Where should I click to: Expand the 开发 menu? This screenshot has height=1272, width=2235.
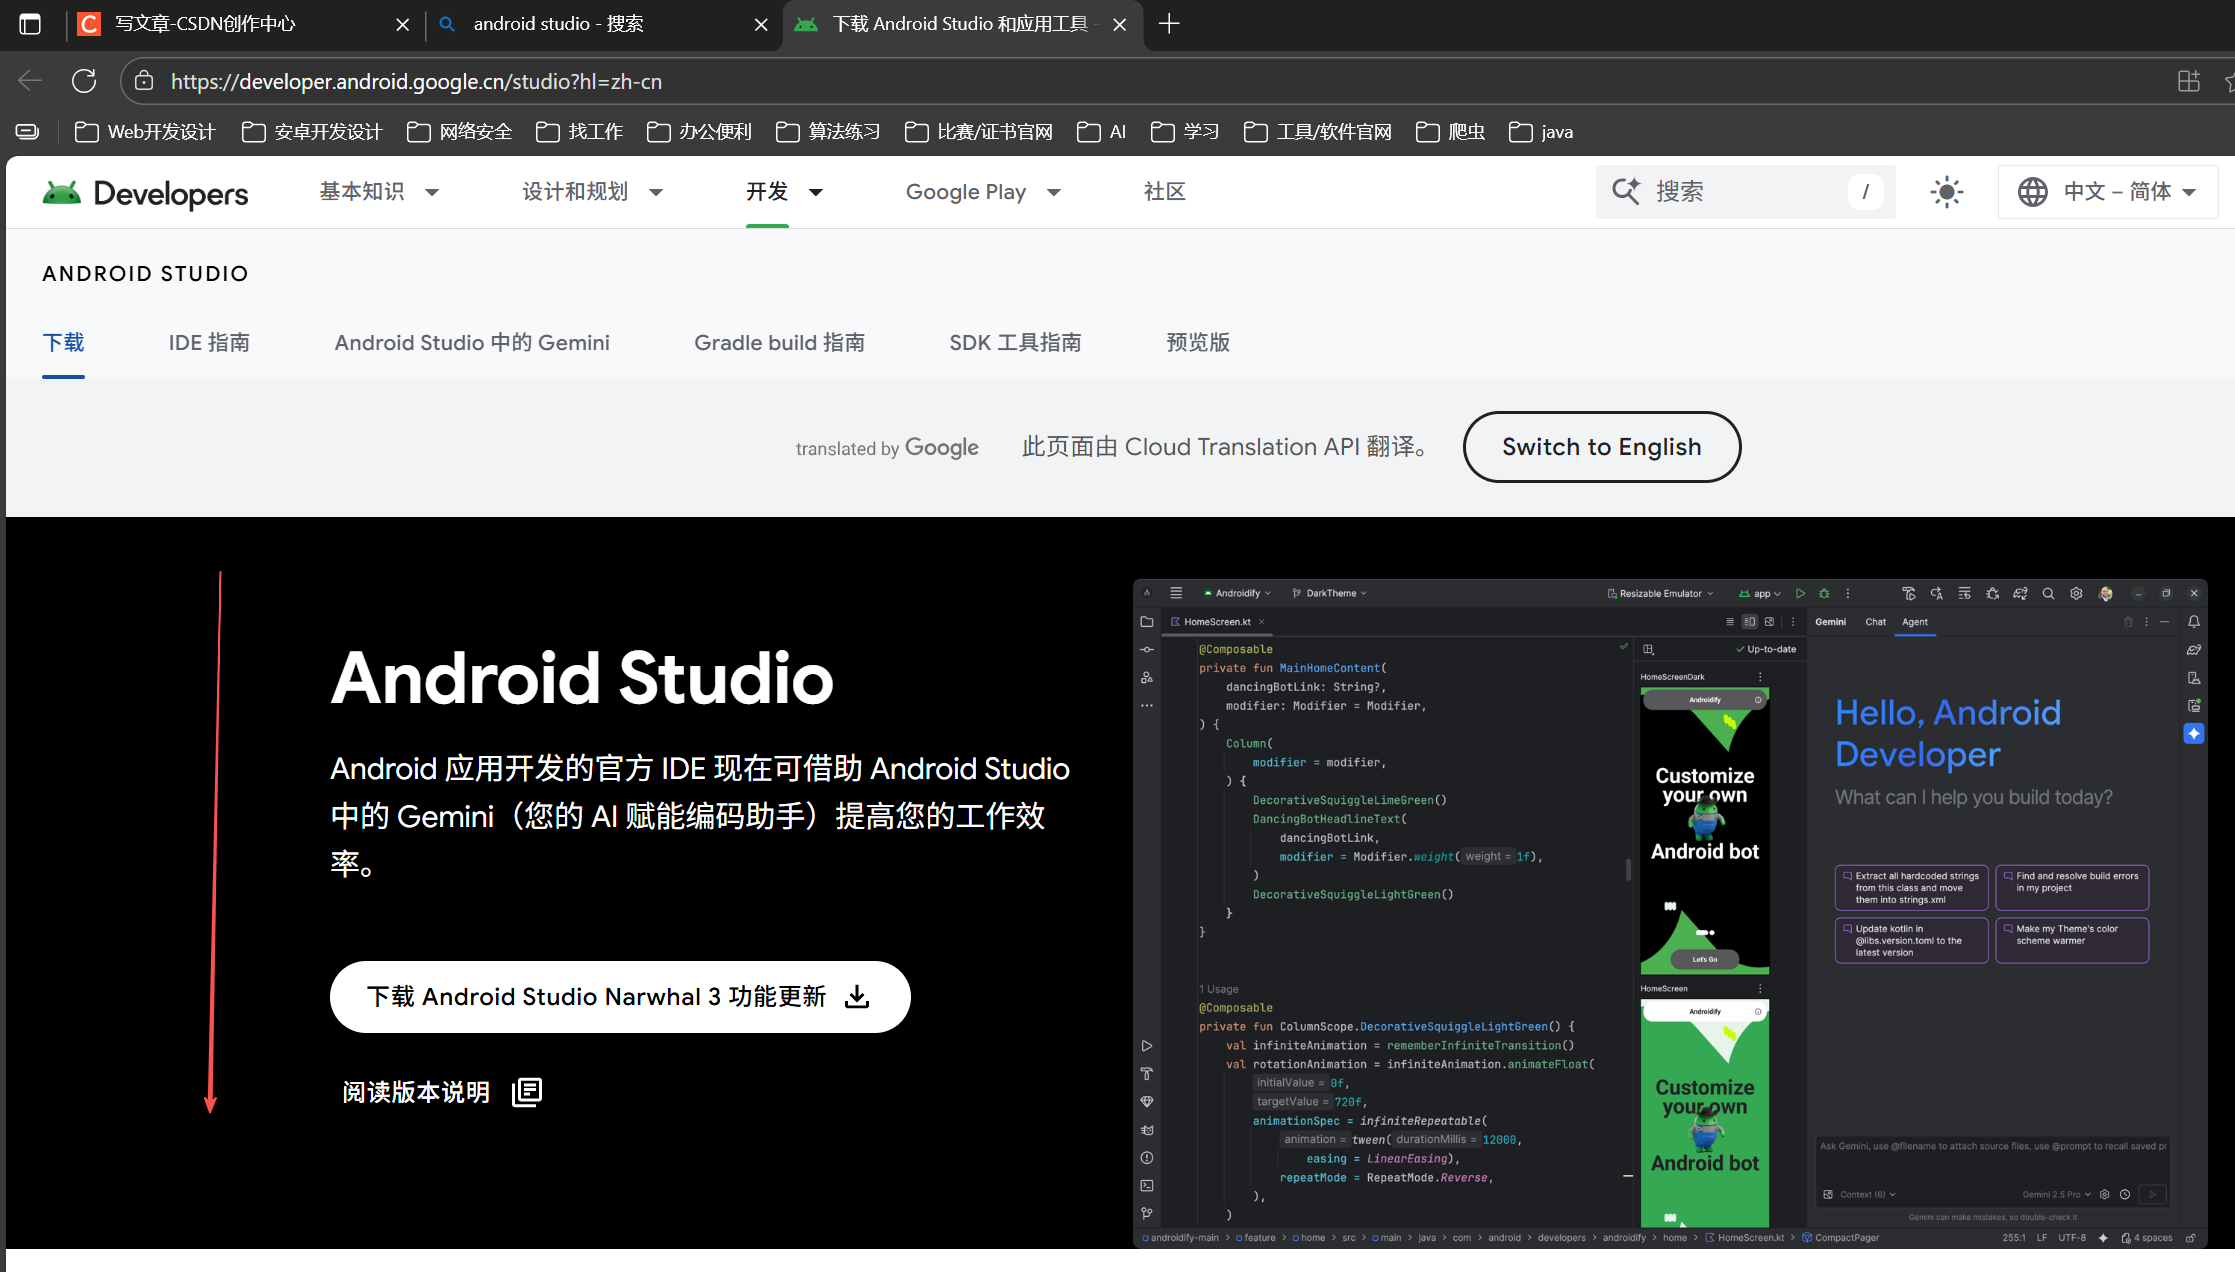784,192
